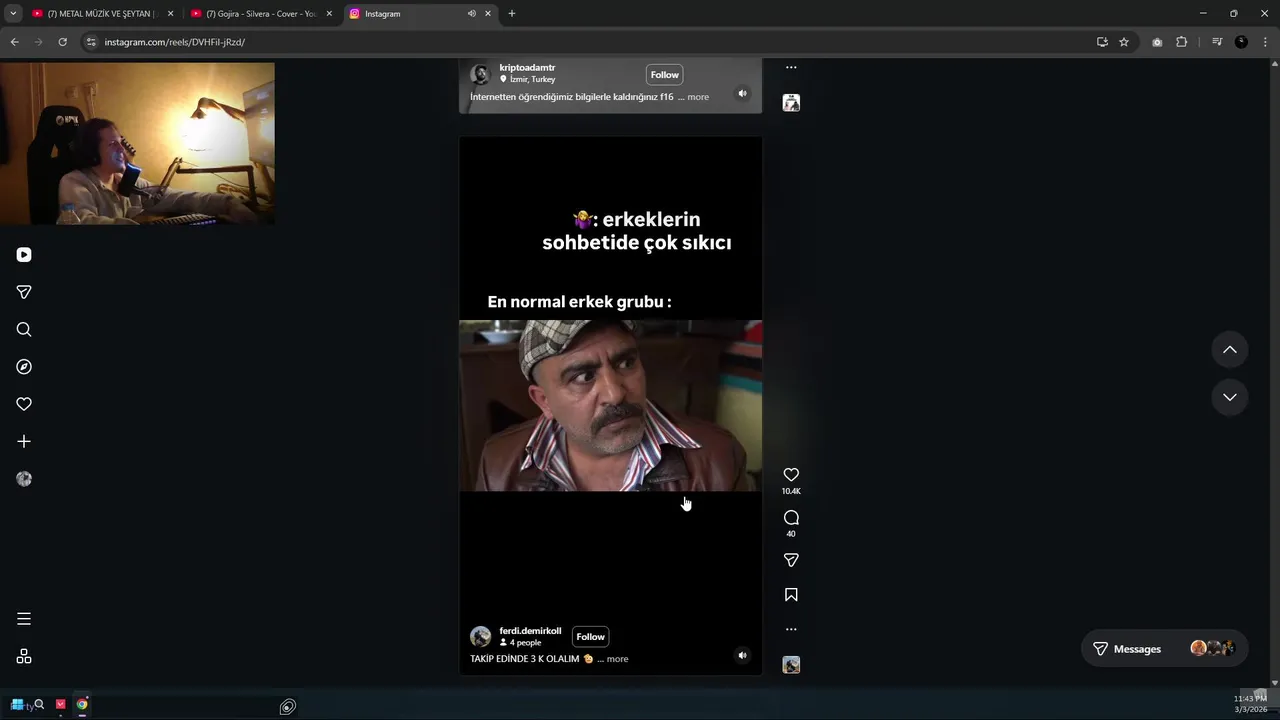Mute the ferdi.demirkoll reel audio
Viewport: 1280px width, 720px height.
(x=742, y=656)
